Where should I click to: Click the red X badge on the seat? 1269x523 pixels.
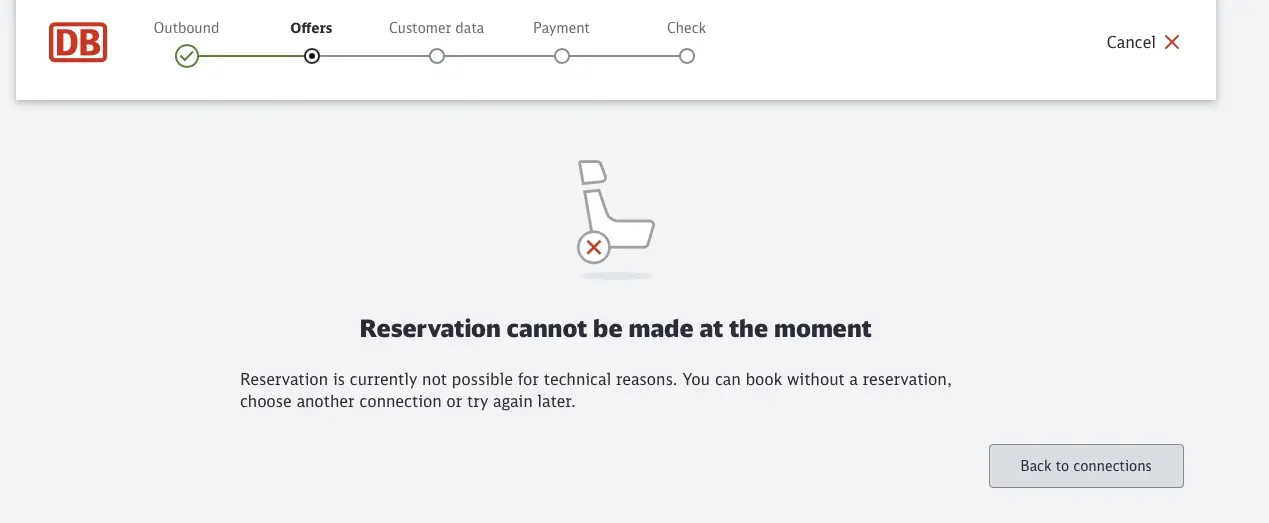(x=594, y=247)
